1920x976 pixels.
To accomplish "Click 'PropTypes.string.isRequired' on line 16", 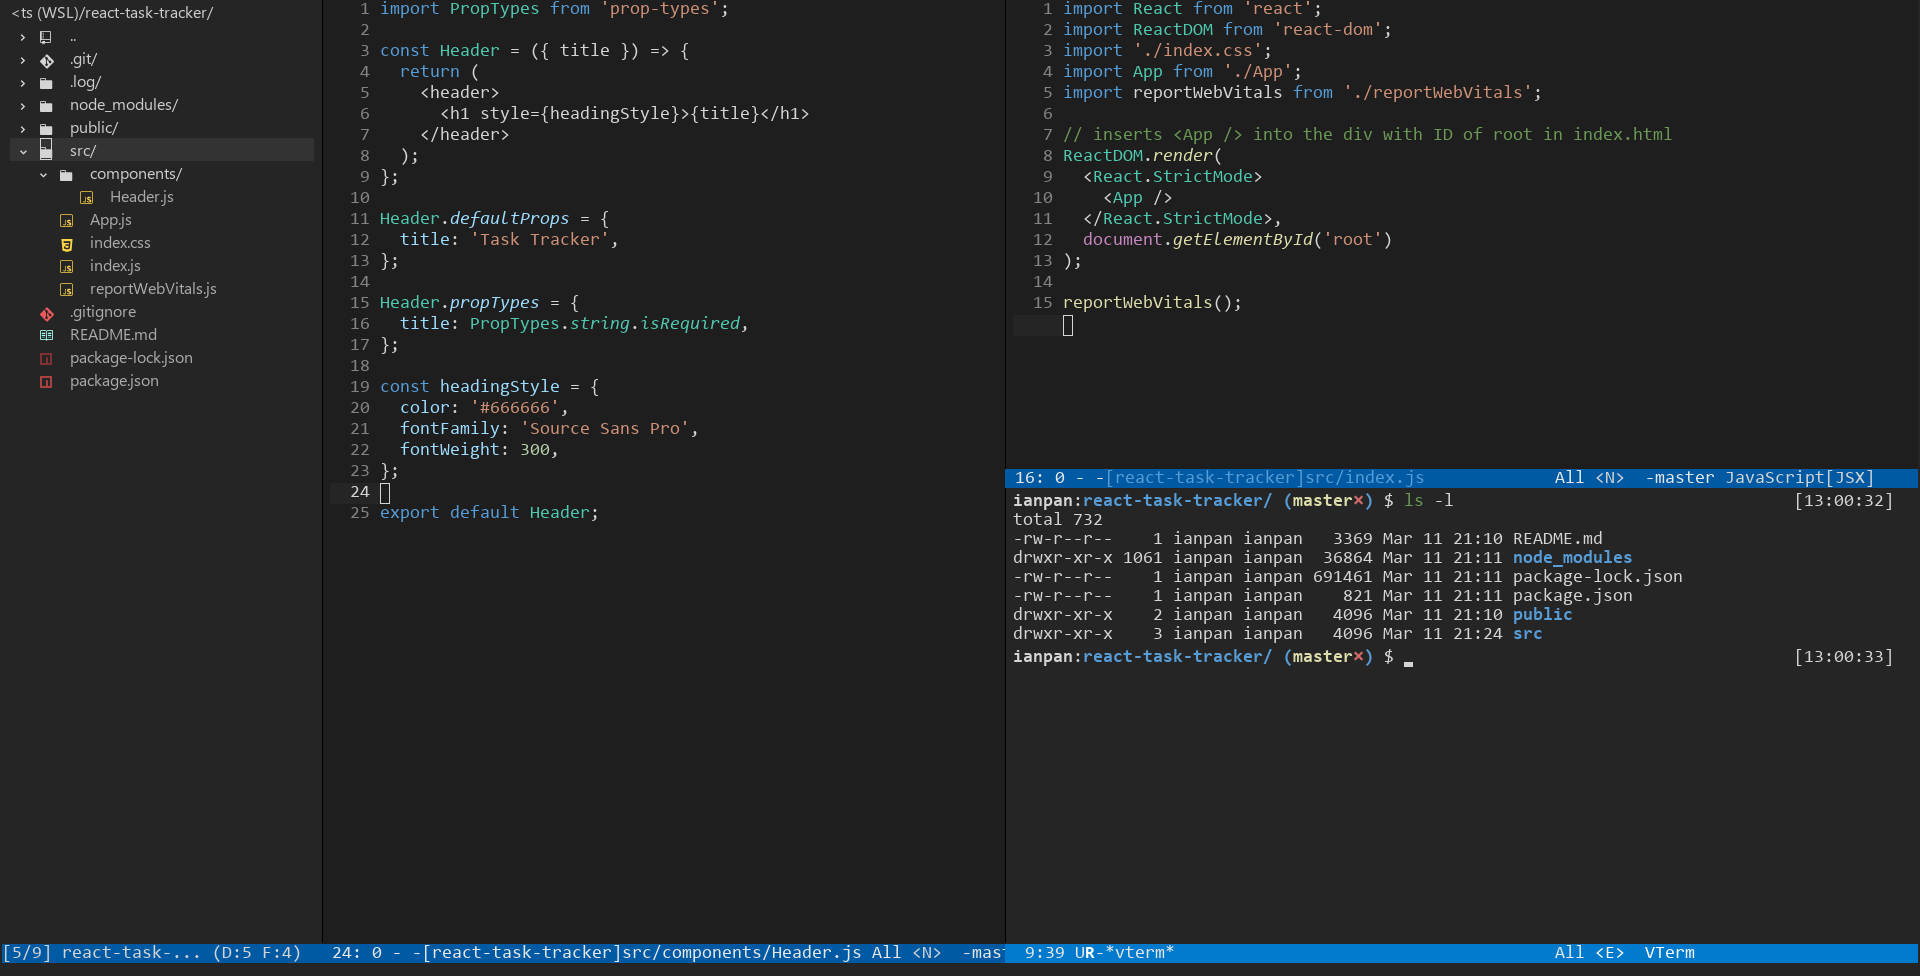I will [605, 324].
